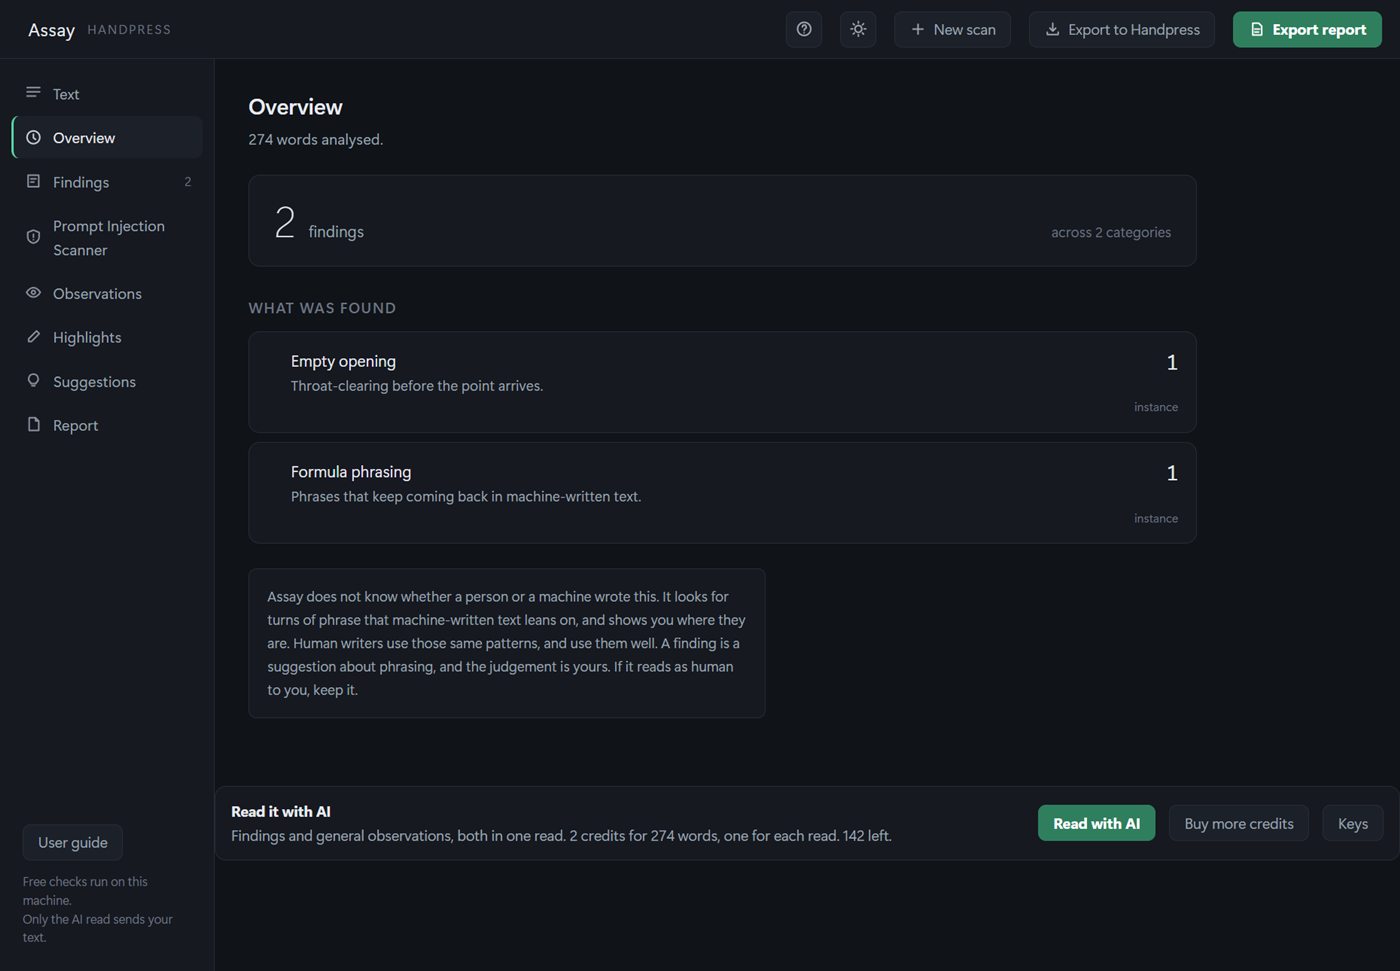The height and width of the screenshot is (971, 1400).
Task: Click the document icon beside Report
Action: (x=33, y=425)
